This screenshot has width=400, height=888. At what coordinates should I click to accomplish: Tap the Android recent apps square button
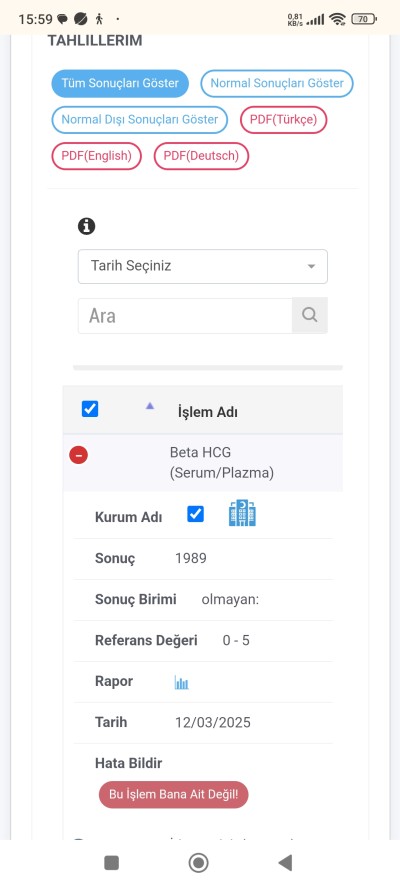point(112,863)
